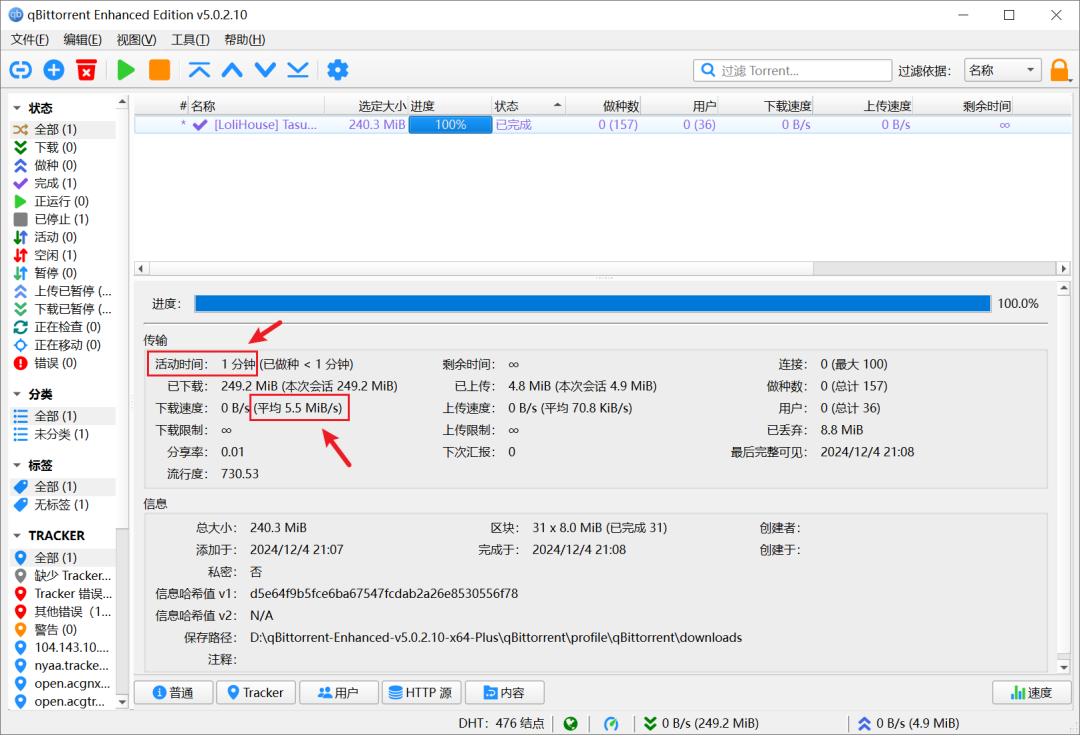
Task: Switch to the 用户 tab
Action: point(338,692)
